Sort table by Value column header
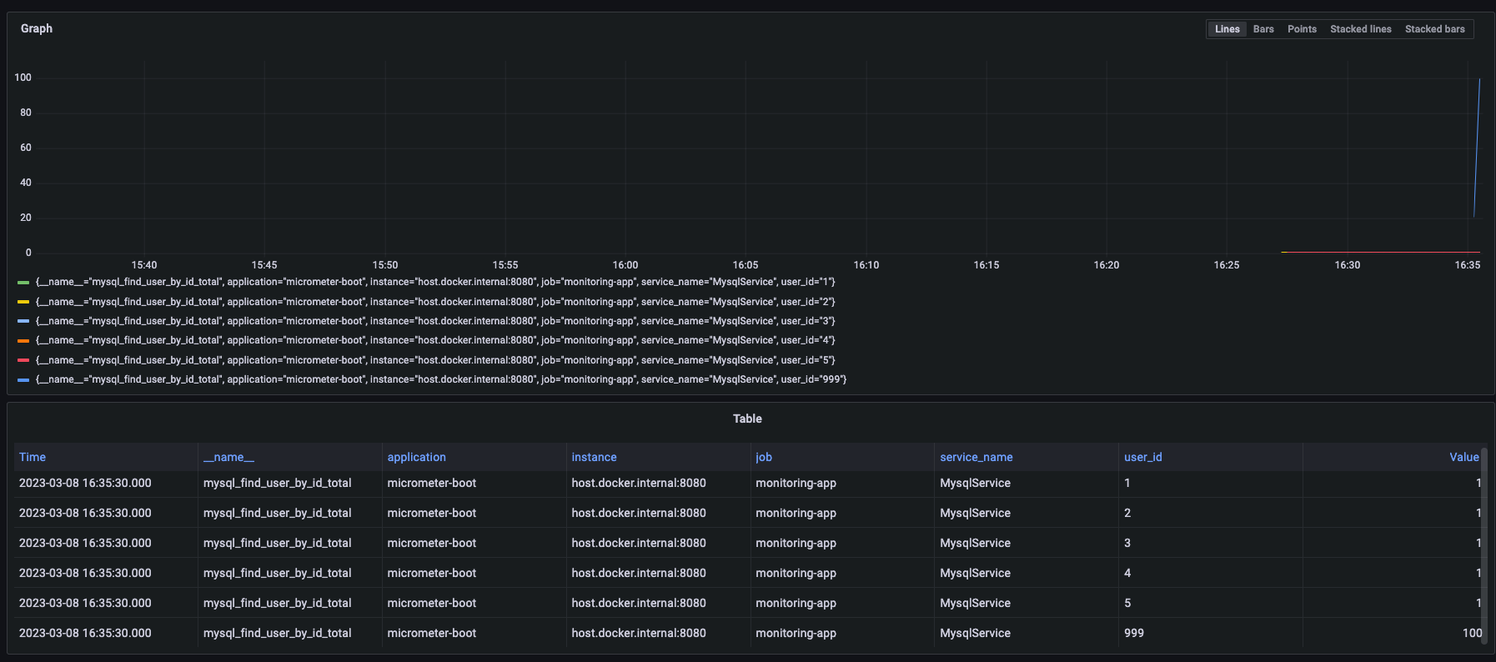Screen dimensions: 1496x662 coord(1464,457)
